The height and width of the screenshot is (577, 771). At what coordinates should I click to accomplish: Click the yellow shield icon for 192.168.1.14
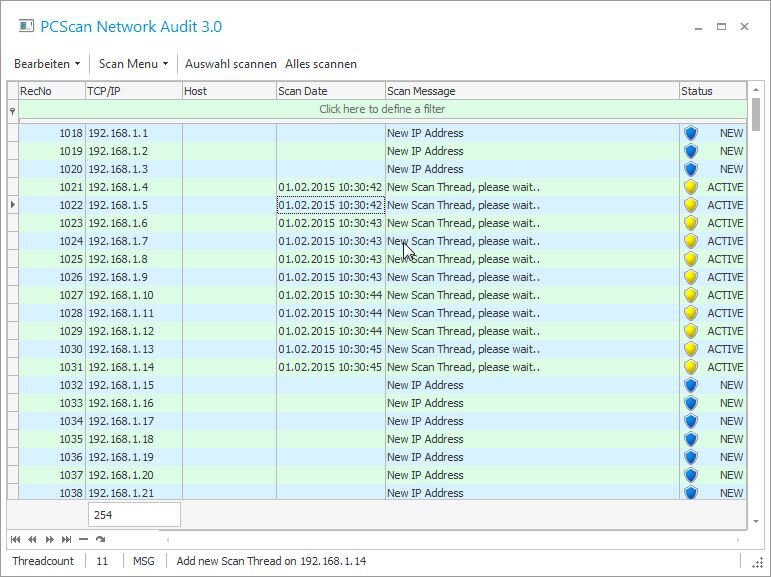point(691,367)
